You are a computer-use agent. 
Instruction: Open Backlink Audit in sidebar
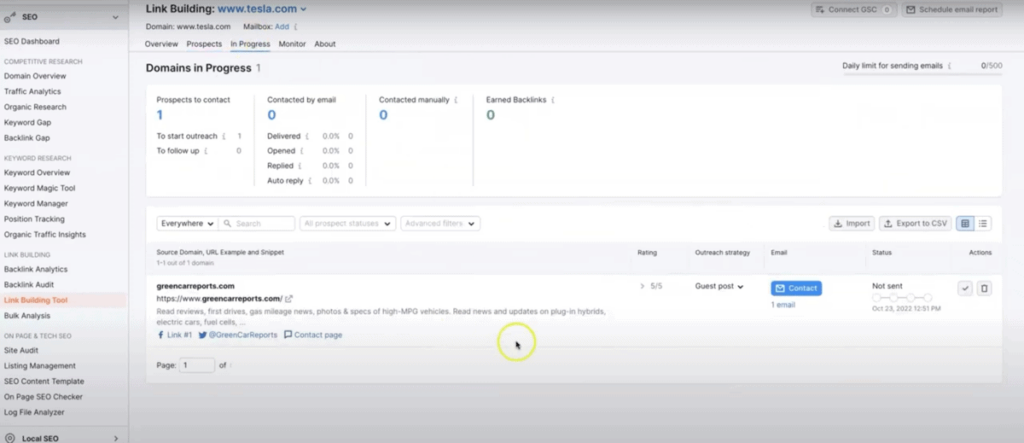coord(29,285)
